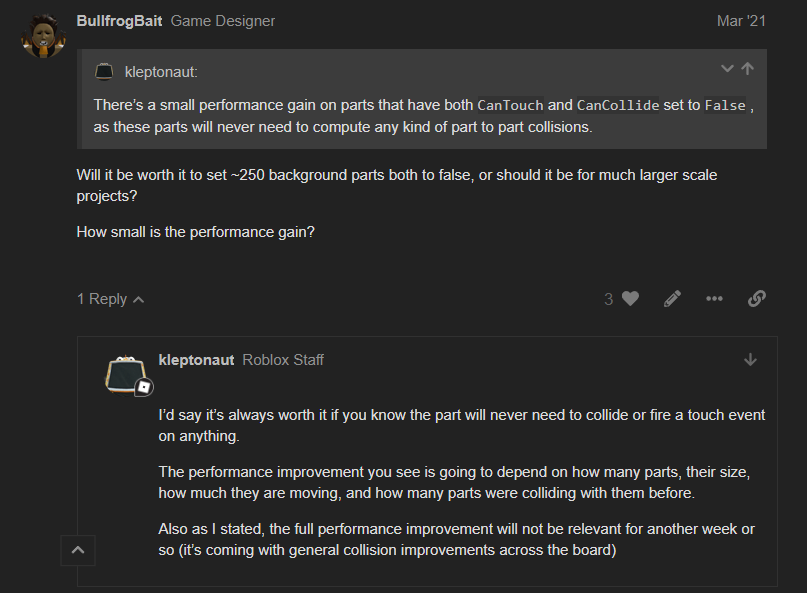
Task: Expand the quote with the down chevron
Action: click(x=727, y=69)
